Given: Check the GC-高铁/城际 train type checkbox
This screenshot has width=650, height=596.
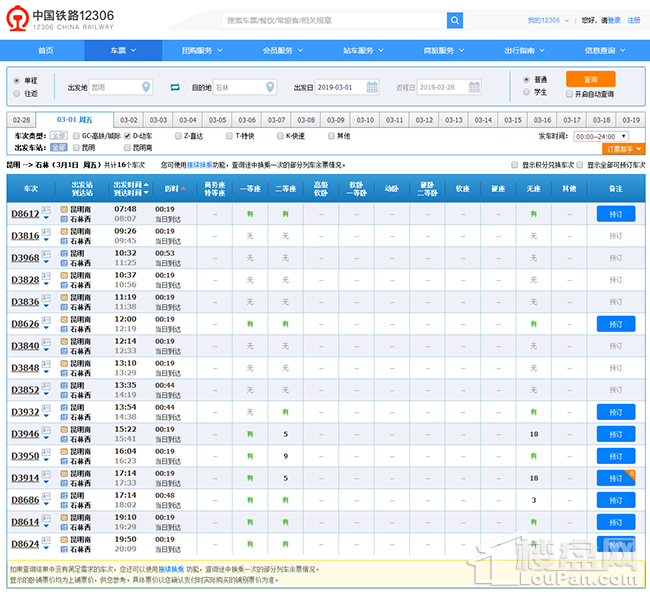Looking at the screenshot, I should coord(76,135).
